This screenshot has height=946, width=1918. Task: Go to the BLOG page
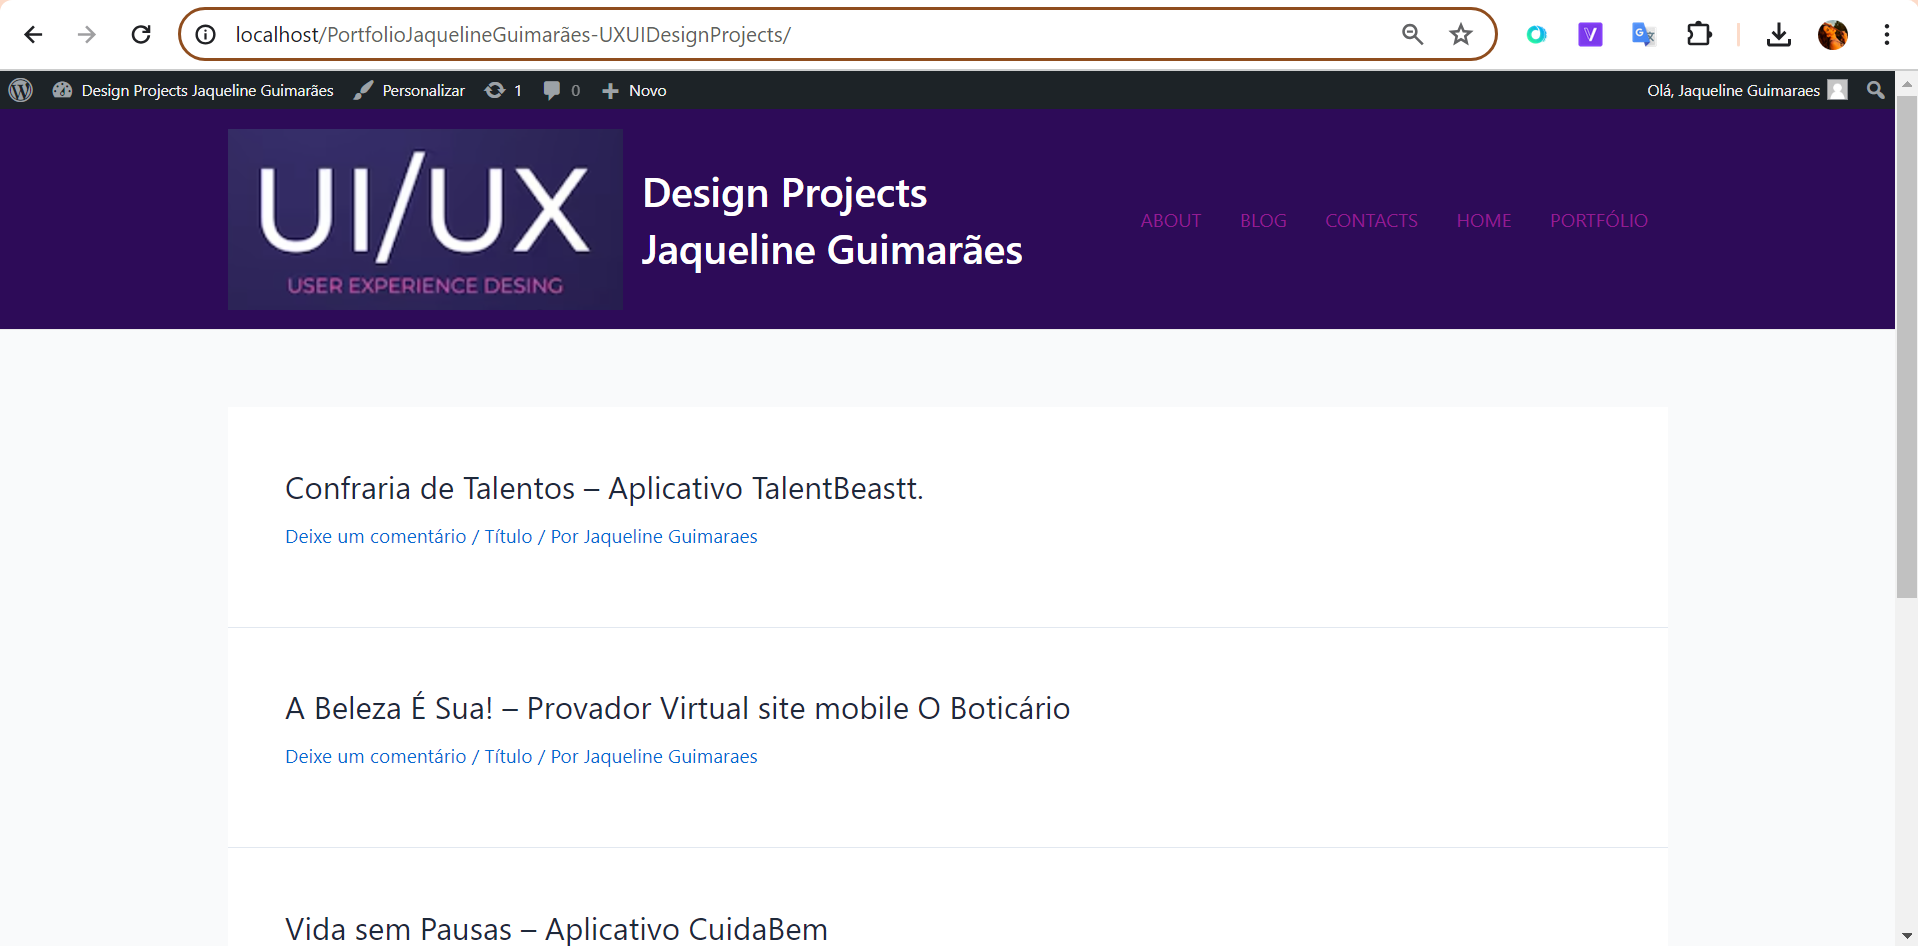[x=1263, y=220]
